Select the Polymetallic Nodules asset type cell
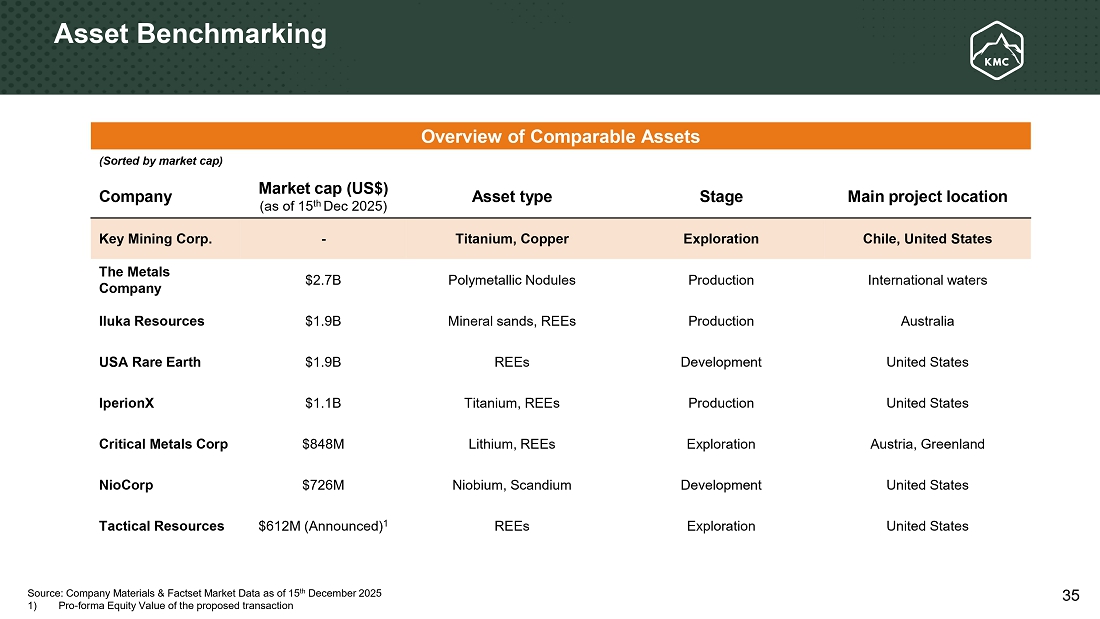The width and height of the screenshot is (1100, 619). point(511,280)
